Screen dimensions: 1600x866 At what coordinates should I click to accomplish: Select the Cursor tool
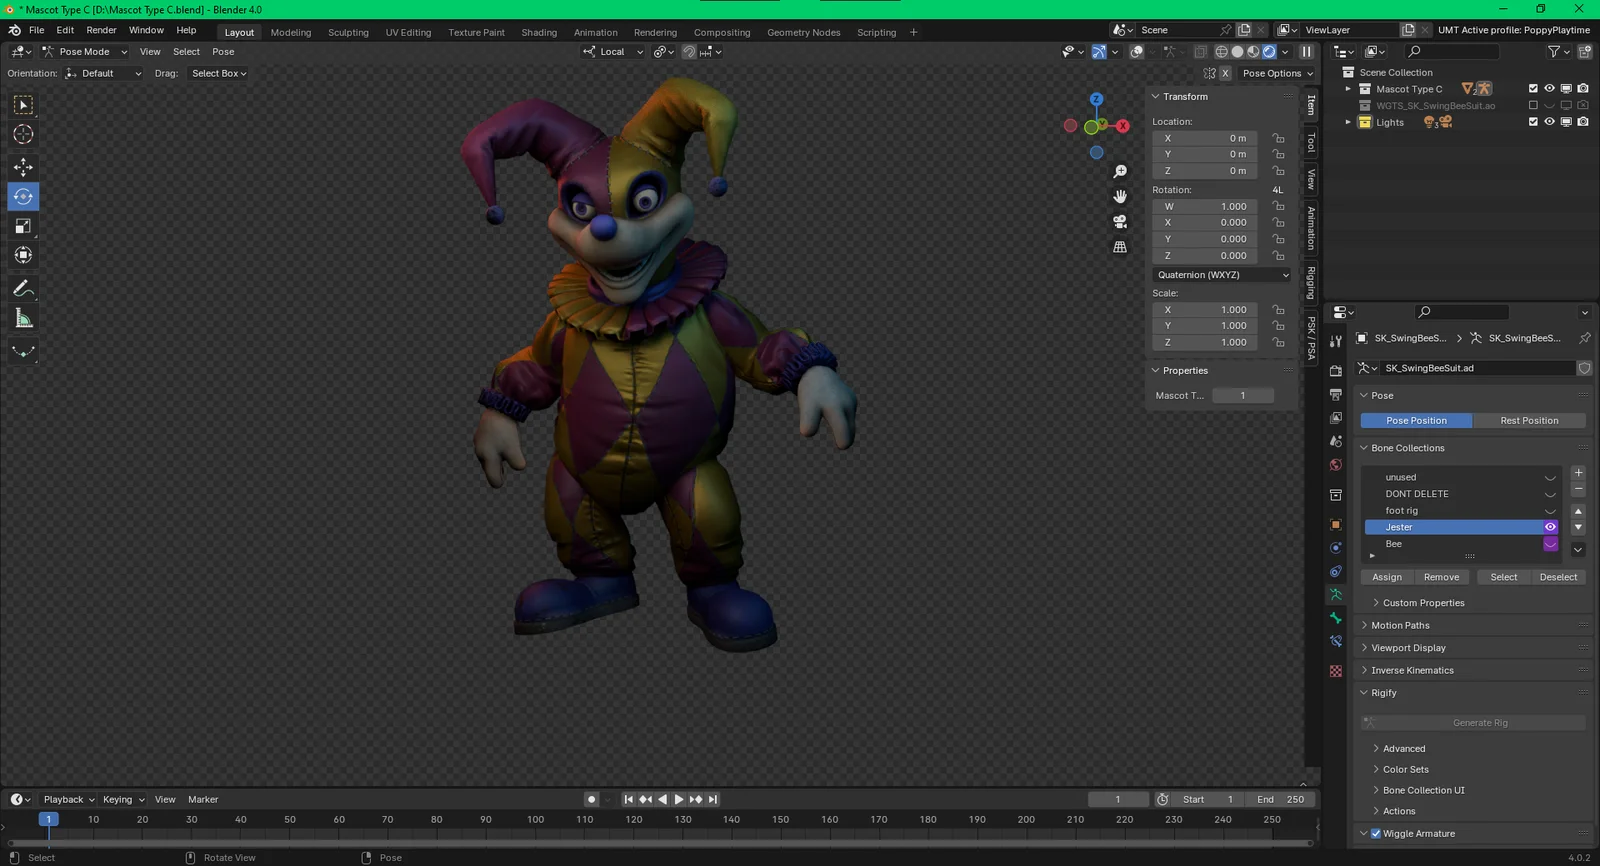click(23, 134)
